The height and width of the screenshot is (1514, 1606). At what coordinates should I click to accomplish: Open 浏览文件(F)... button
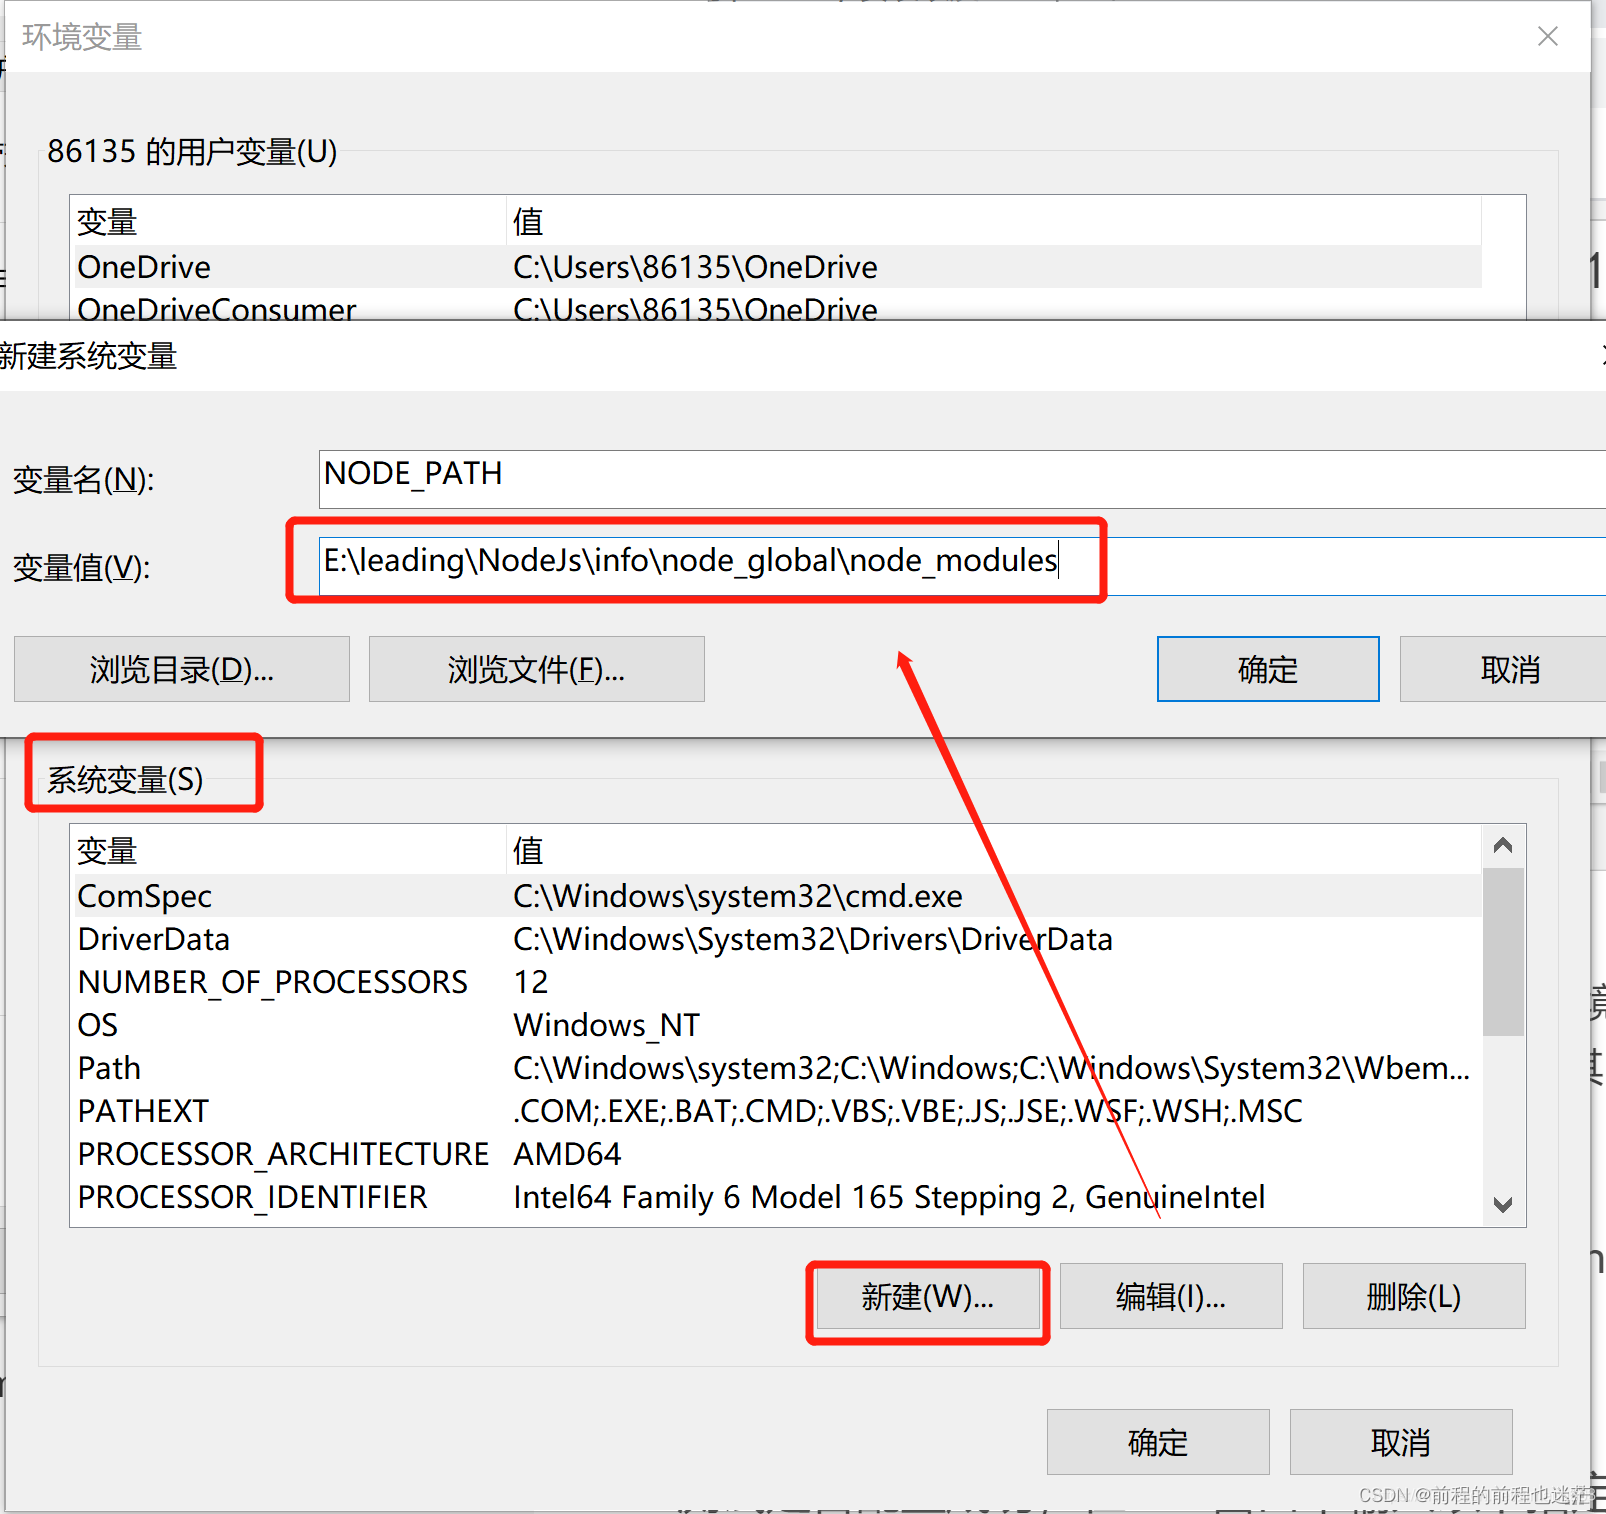(536, 669)
